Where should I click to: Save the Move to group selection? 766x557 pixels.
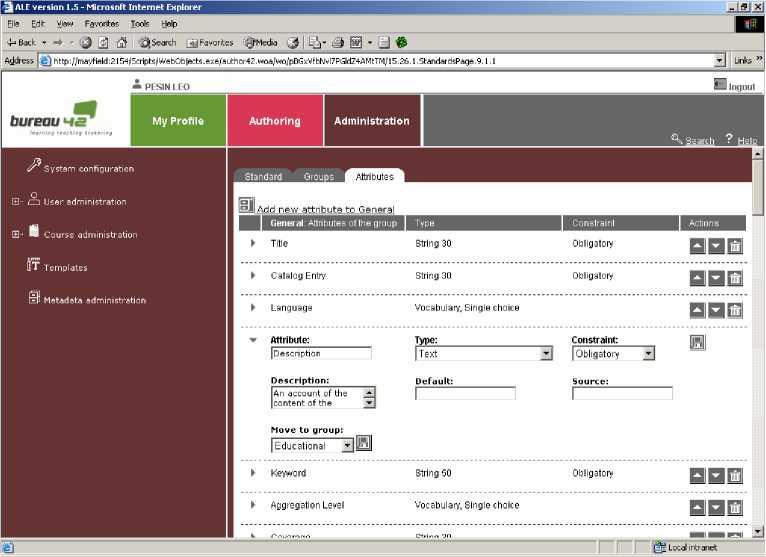pyautogui.click(x=363, y=443)
